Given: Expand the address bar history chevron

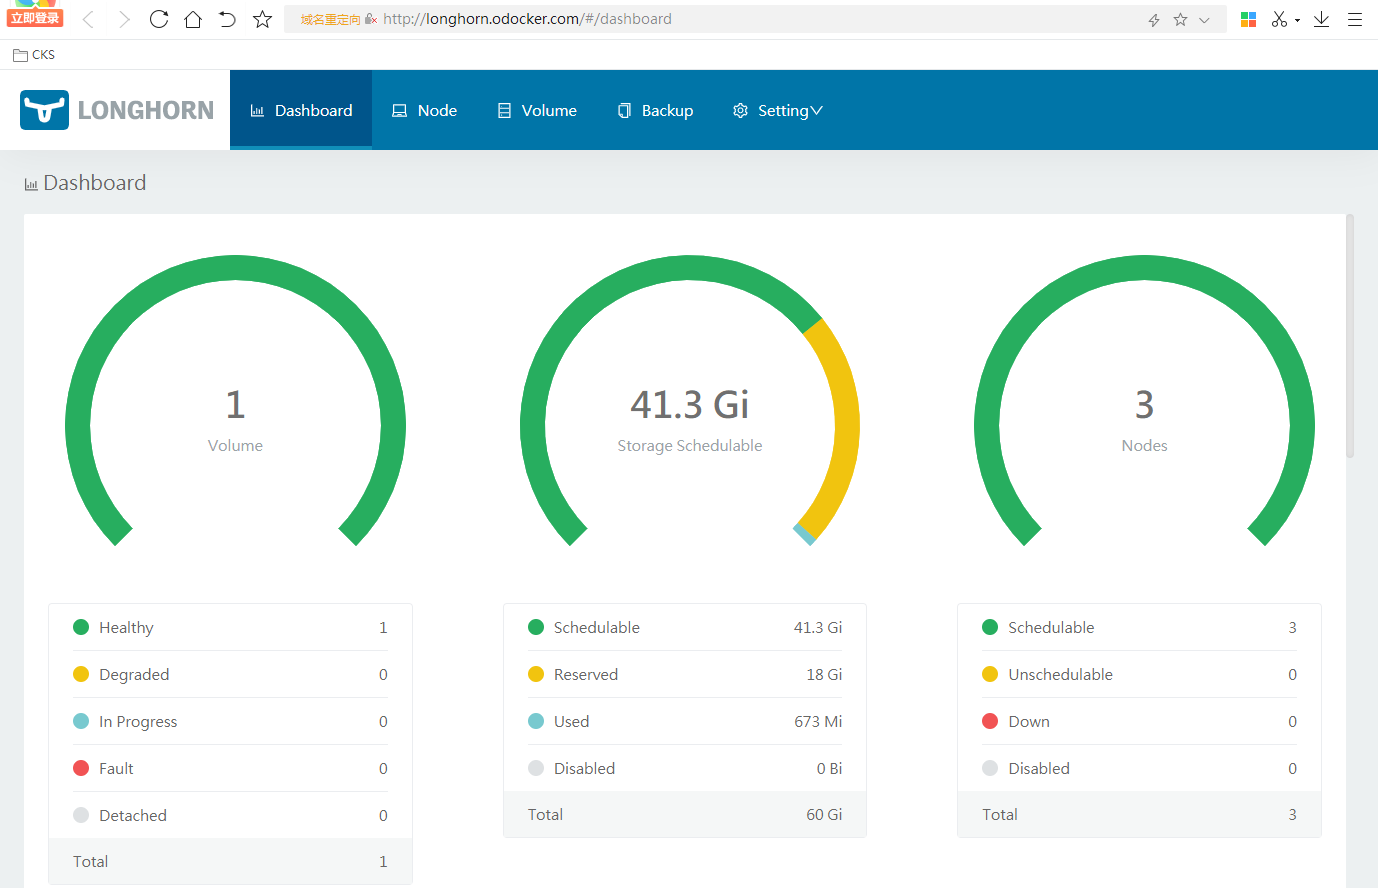Looking at the screenshot, I should click(x=1204, y=20).
